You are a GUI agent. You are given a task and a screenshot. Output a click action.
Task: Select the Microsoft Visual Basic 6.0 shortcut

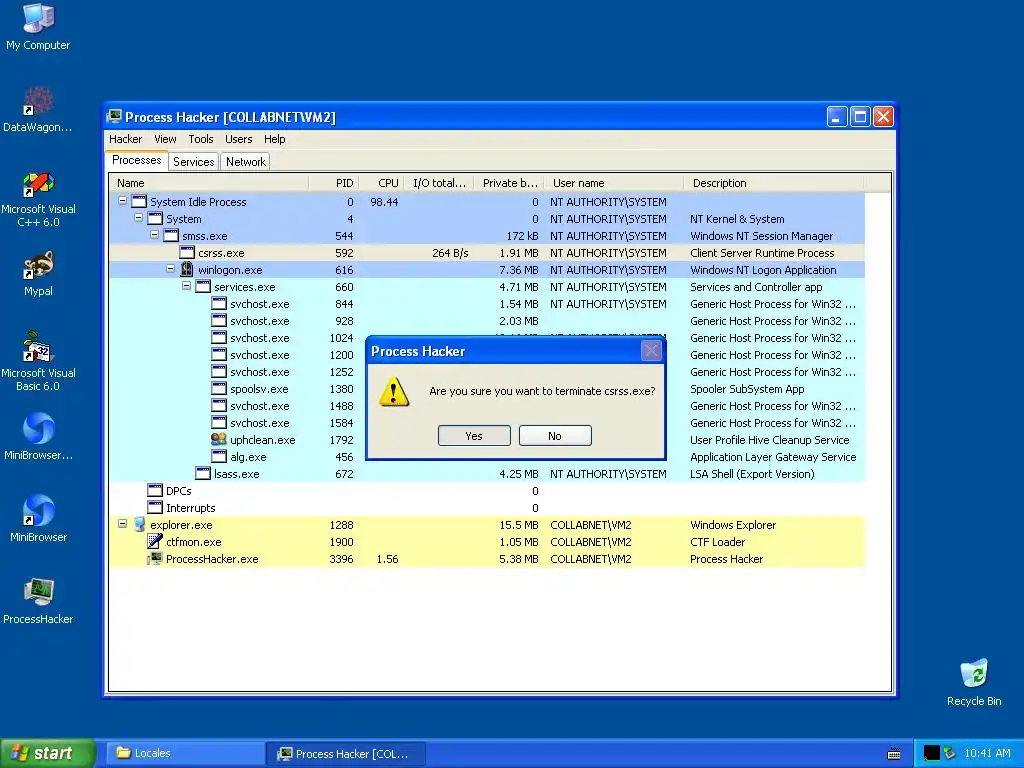38,362
